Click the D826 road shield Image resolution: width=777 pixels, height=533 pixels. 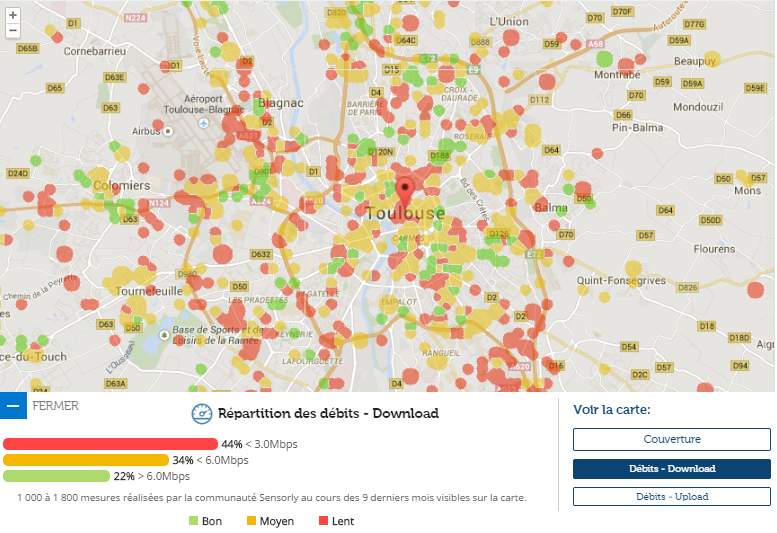point(688,287)
